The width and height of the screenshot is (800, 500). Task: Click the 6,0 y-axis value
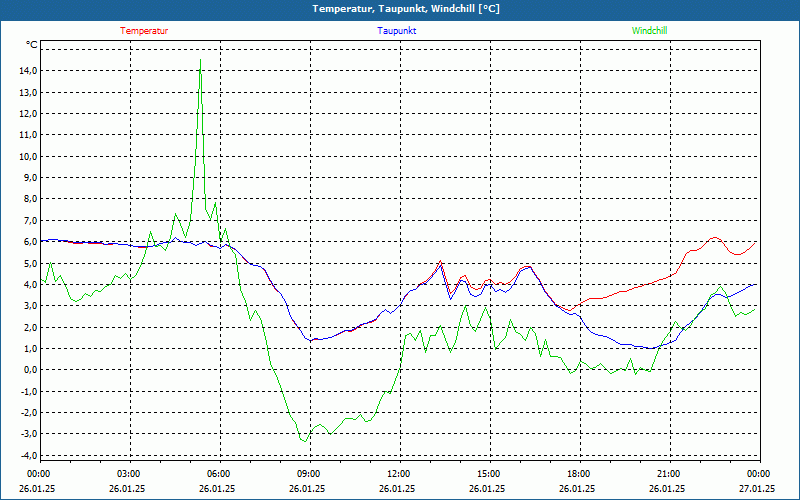coord(30,242)
